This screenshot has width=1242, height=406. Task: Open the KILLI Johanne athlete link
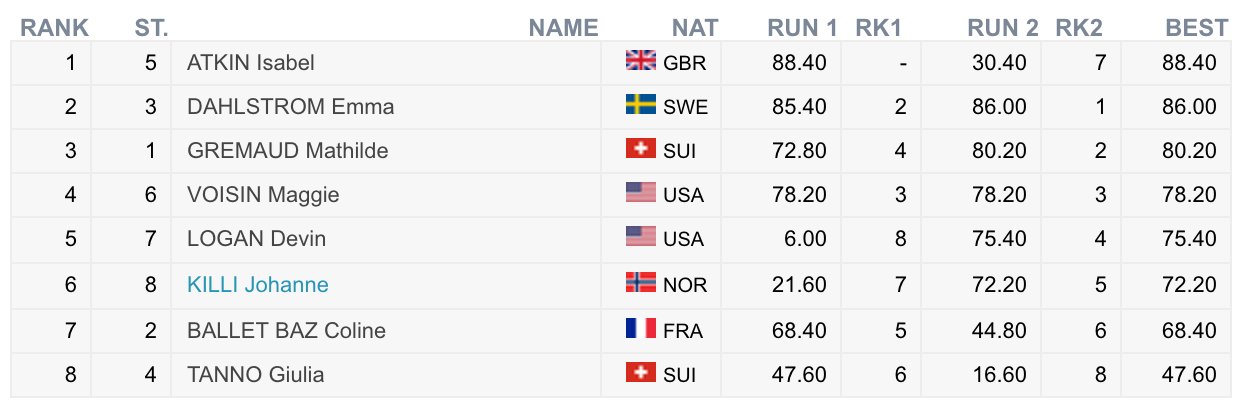coord(257,285)
